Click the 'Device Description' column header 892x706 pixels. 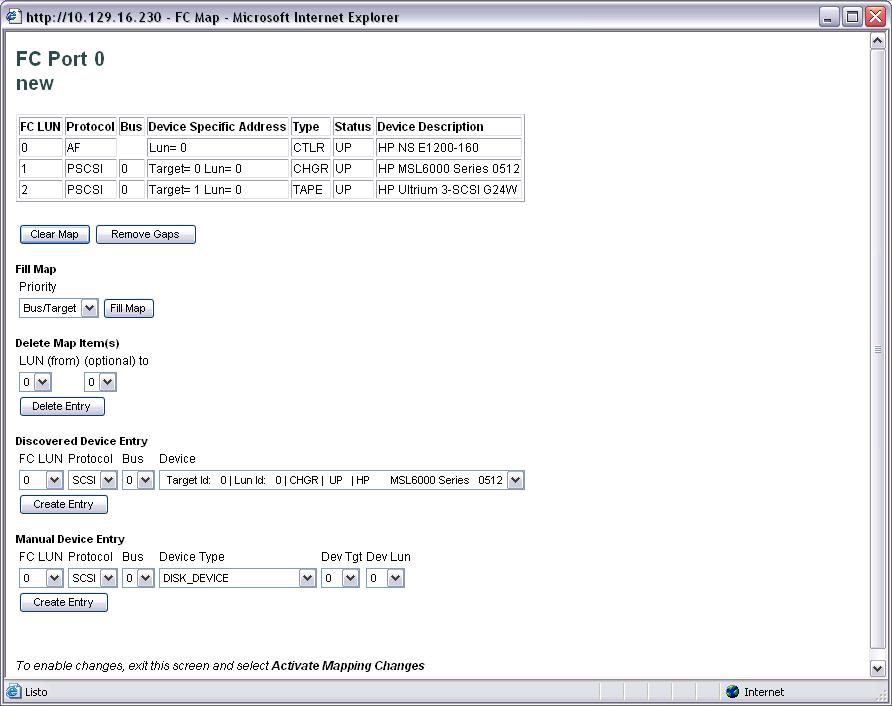(x=449, y=127)
